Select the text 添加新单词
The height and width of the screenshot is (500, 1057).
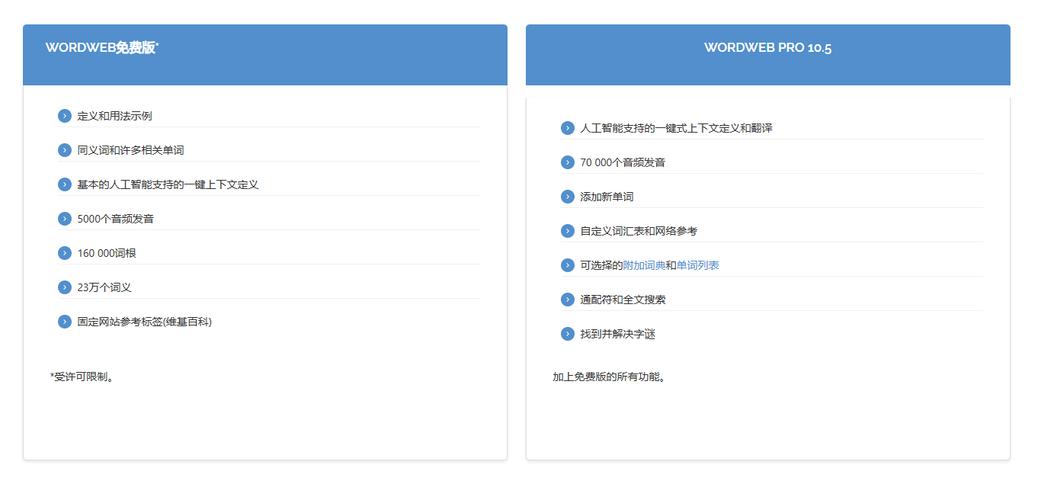(607, 197)
